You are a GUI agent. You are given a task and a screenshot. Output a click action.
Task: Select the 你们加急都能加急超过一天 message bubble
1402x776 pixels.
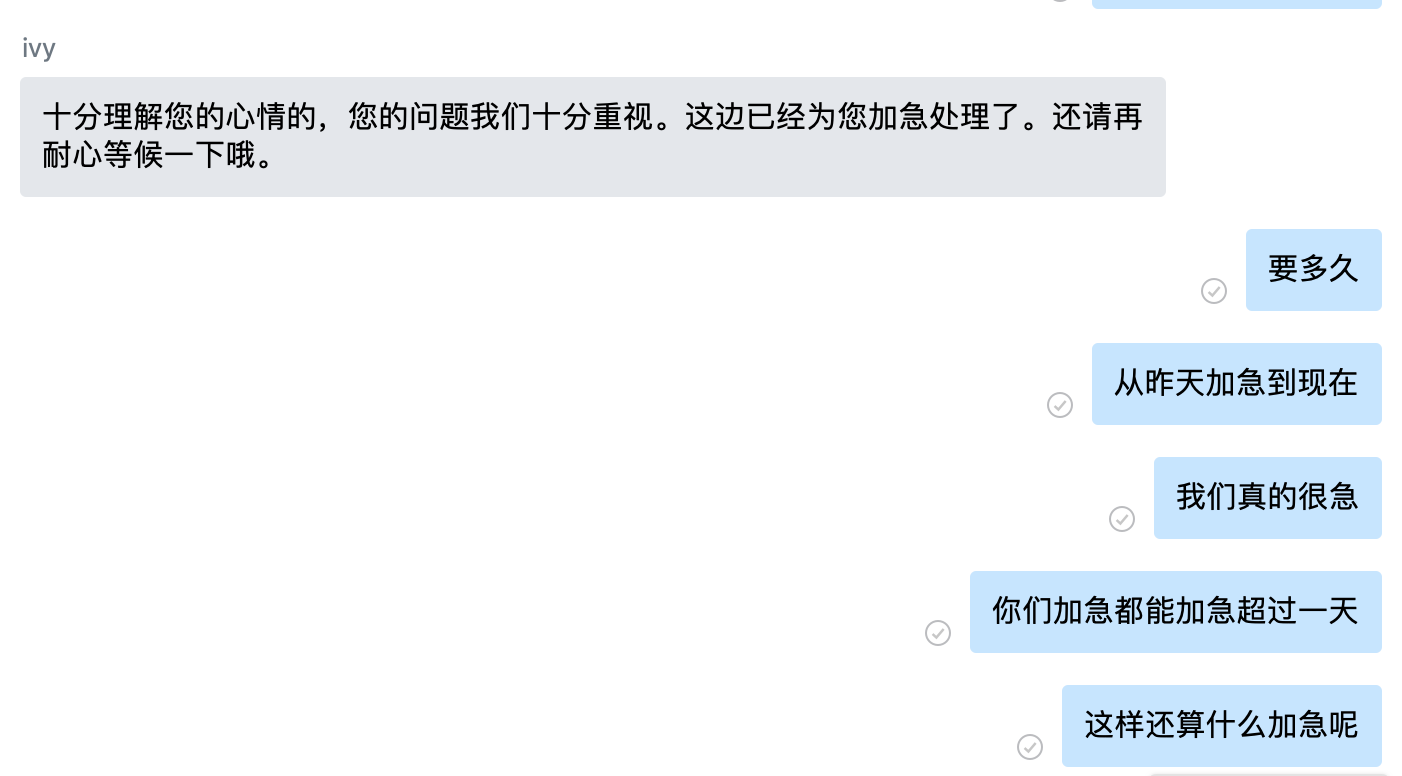click(1176, 612)
